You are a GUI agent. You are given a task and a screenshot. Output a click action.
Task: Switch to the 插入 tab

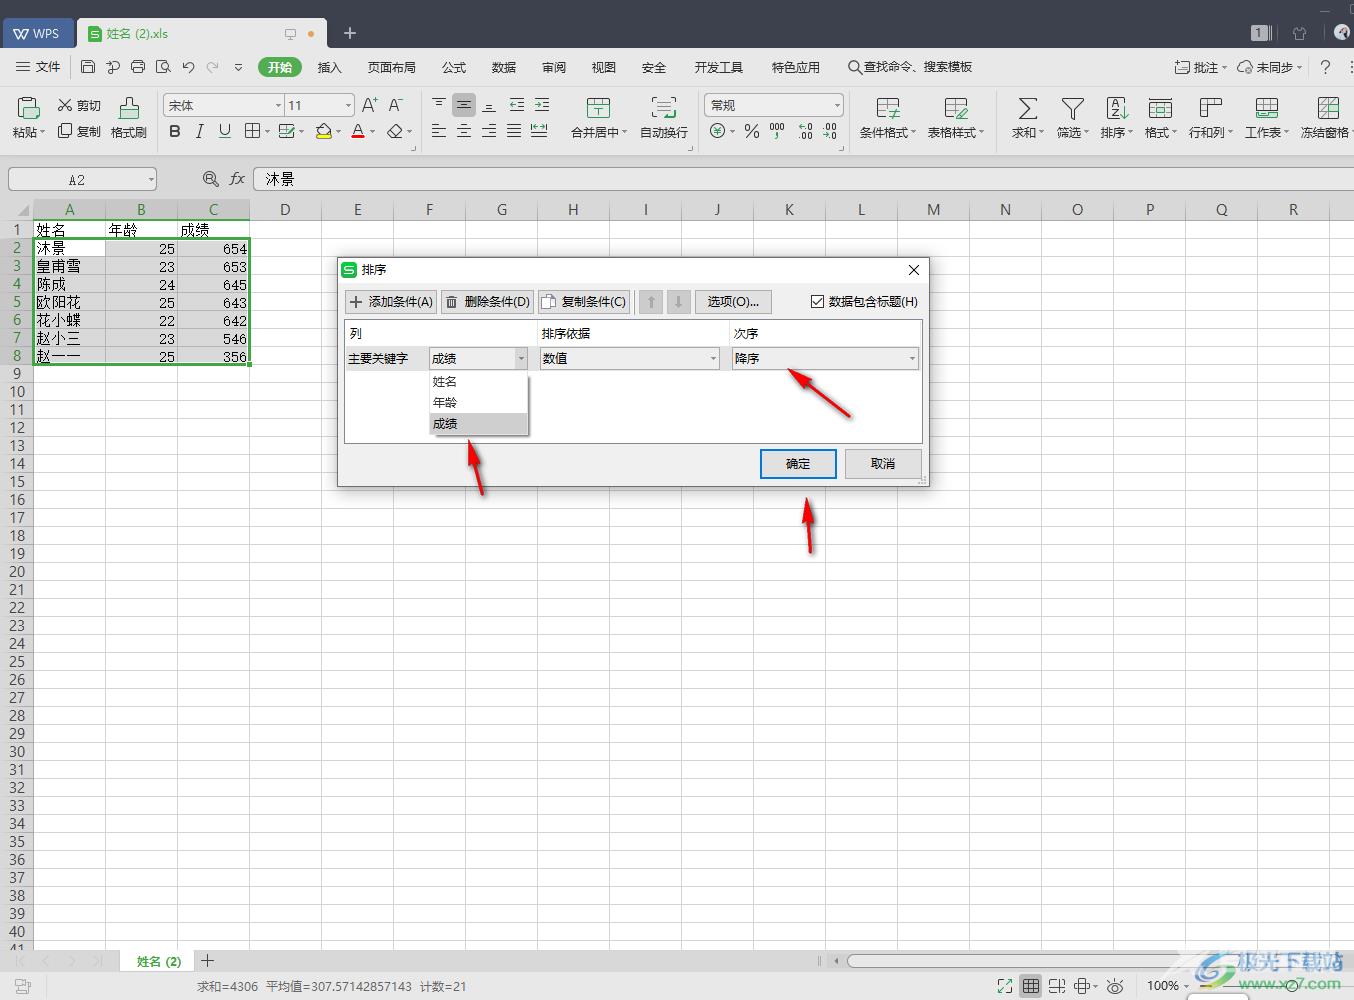click(x=329, y=67)
